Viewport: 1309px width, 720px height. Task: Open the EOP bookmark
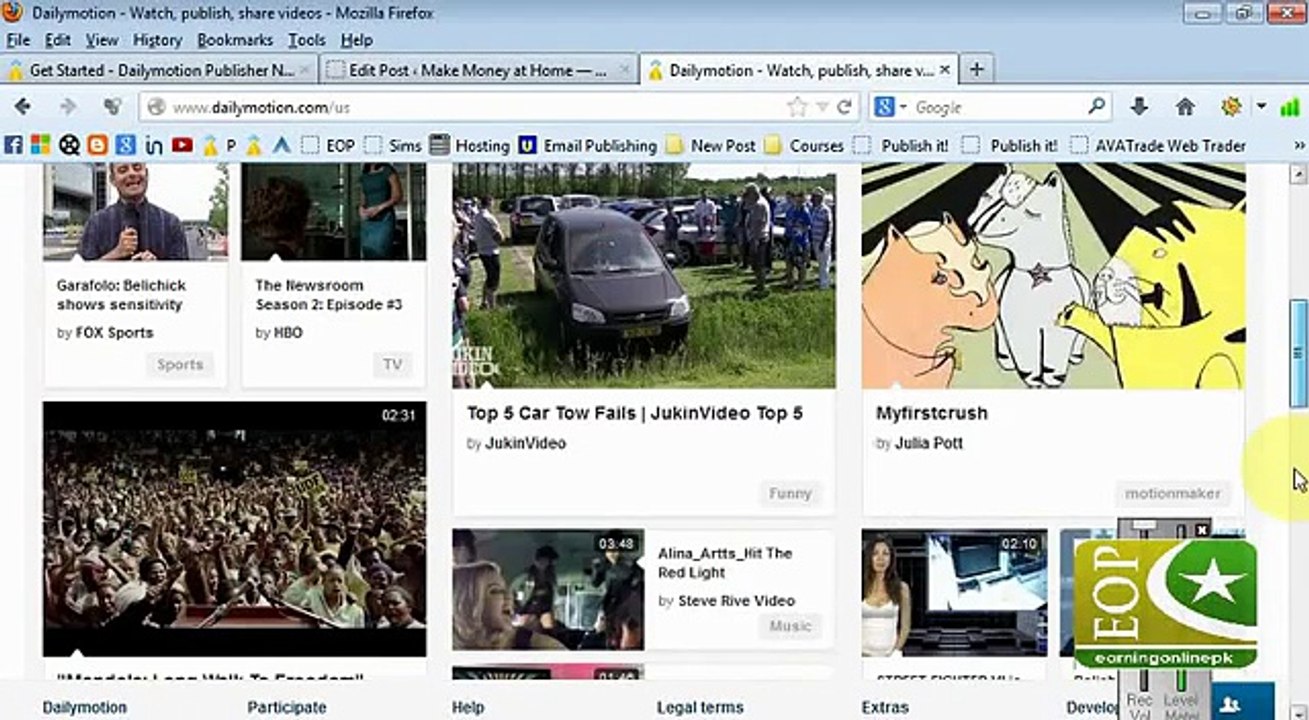pos(328,145)
